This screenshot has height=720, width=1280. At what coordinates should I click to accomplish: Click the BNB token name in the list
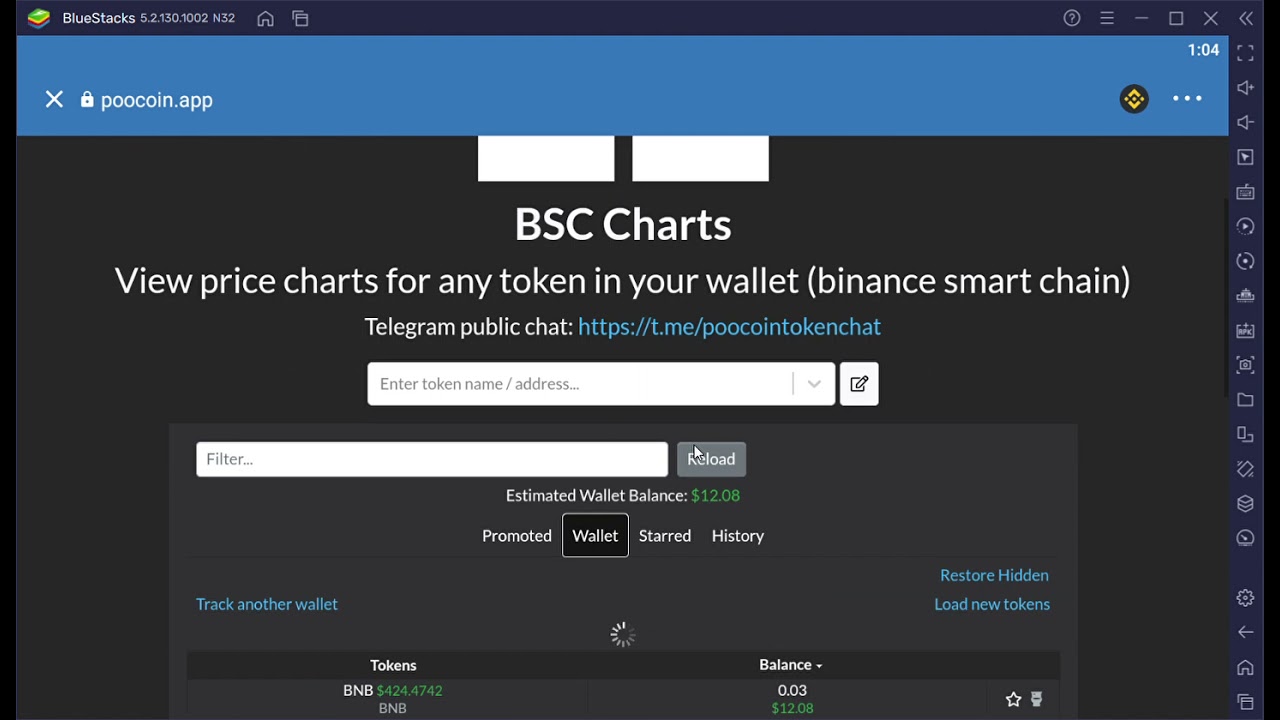click(x=358, y=690)
